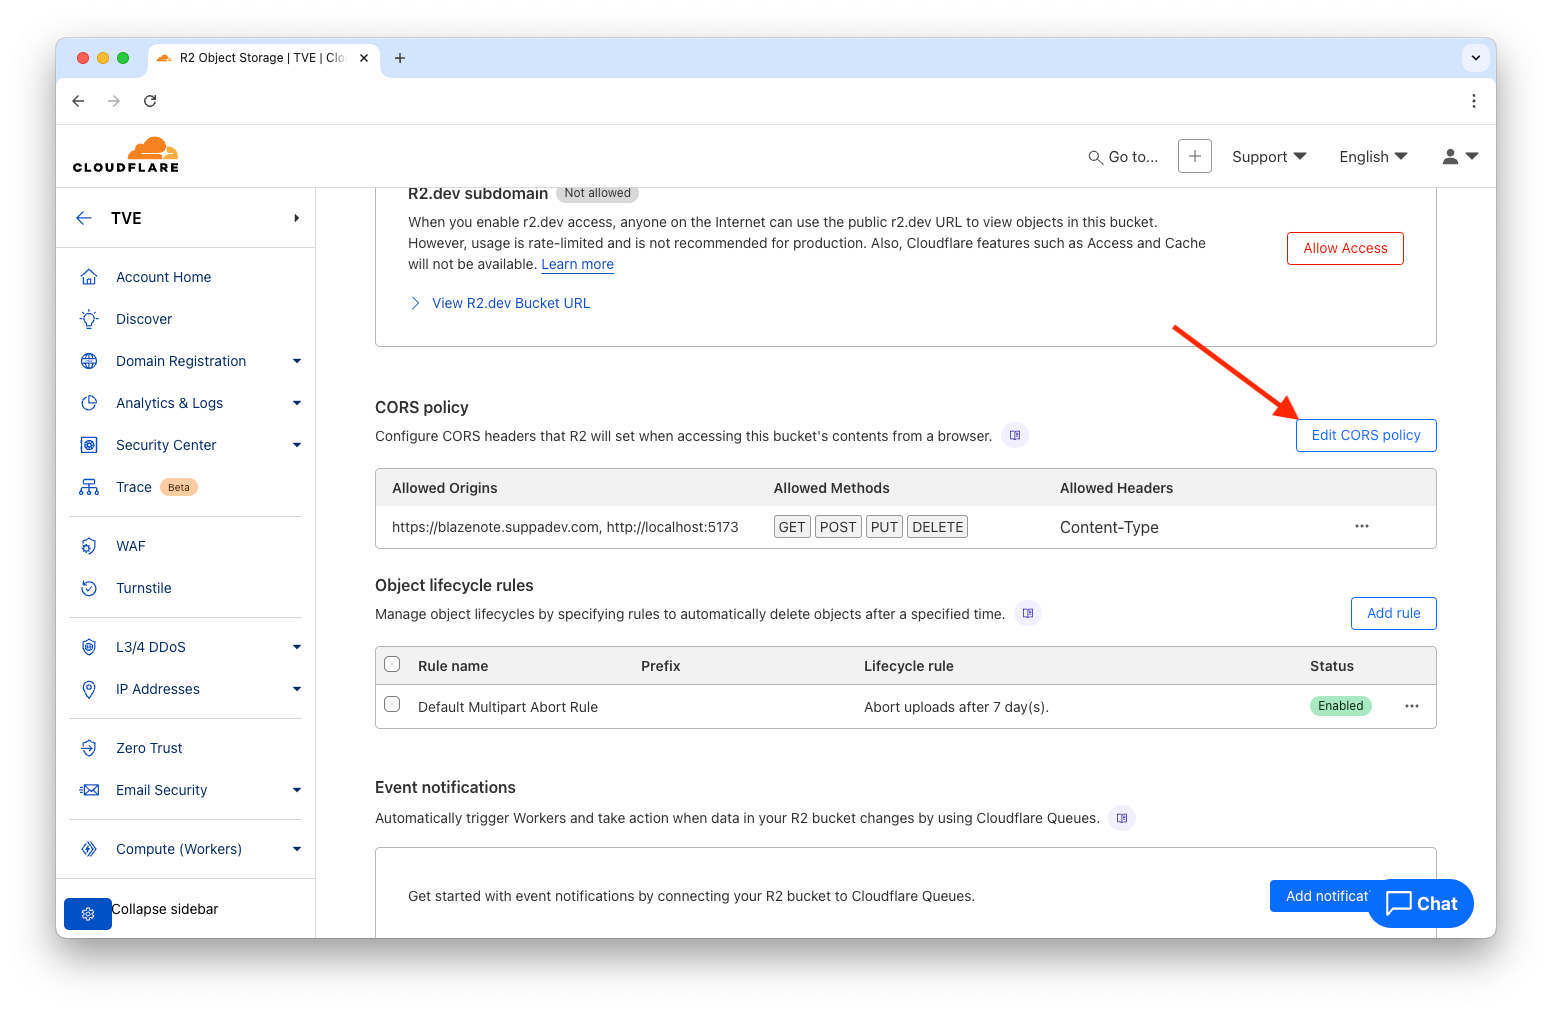This screenshot has width=1552, height=1012.
Task: Click the Cloudflare logo
Action: coord(126,155)
